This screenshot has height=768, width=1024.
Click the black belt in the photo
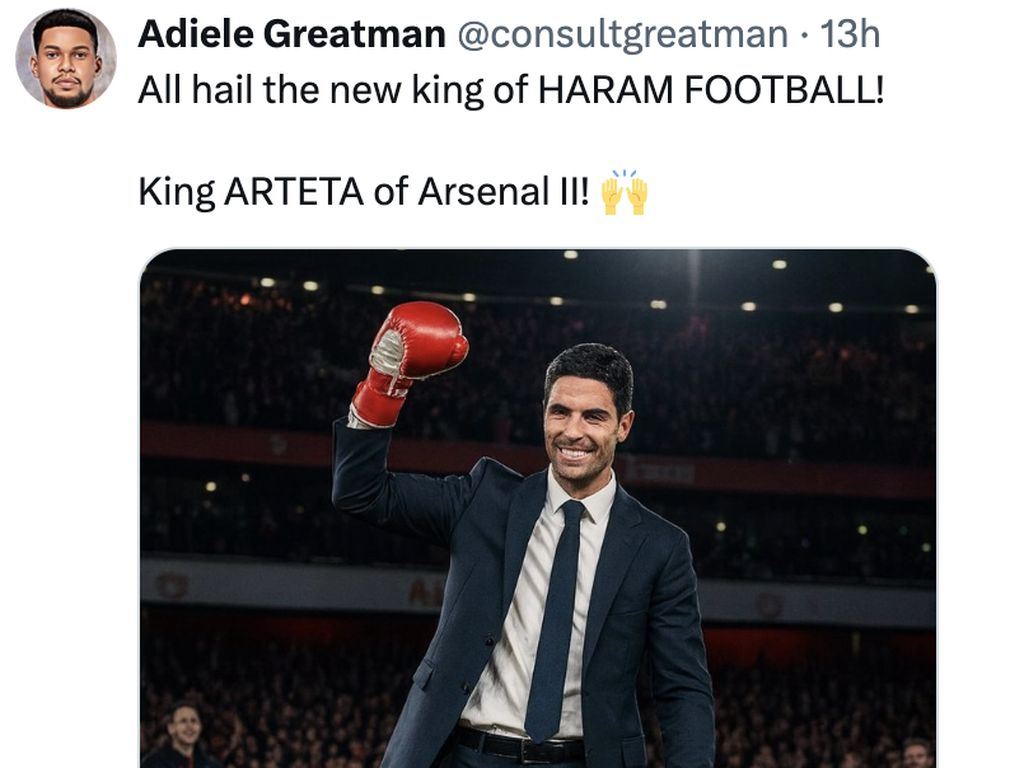tap(518, 746)
